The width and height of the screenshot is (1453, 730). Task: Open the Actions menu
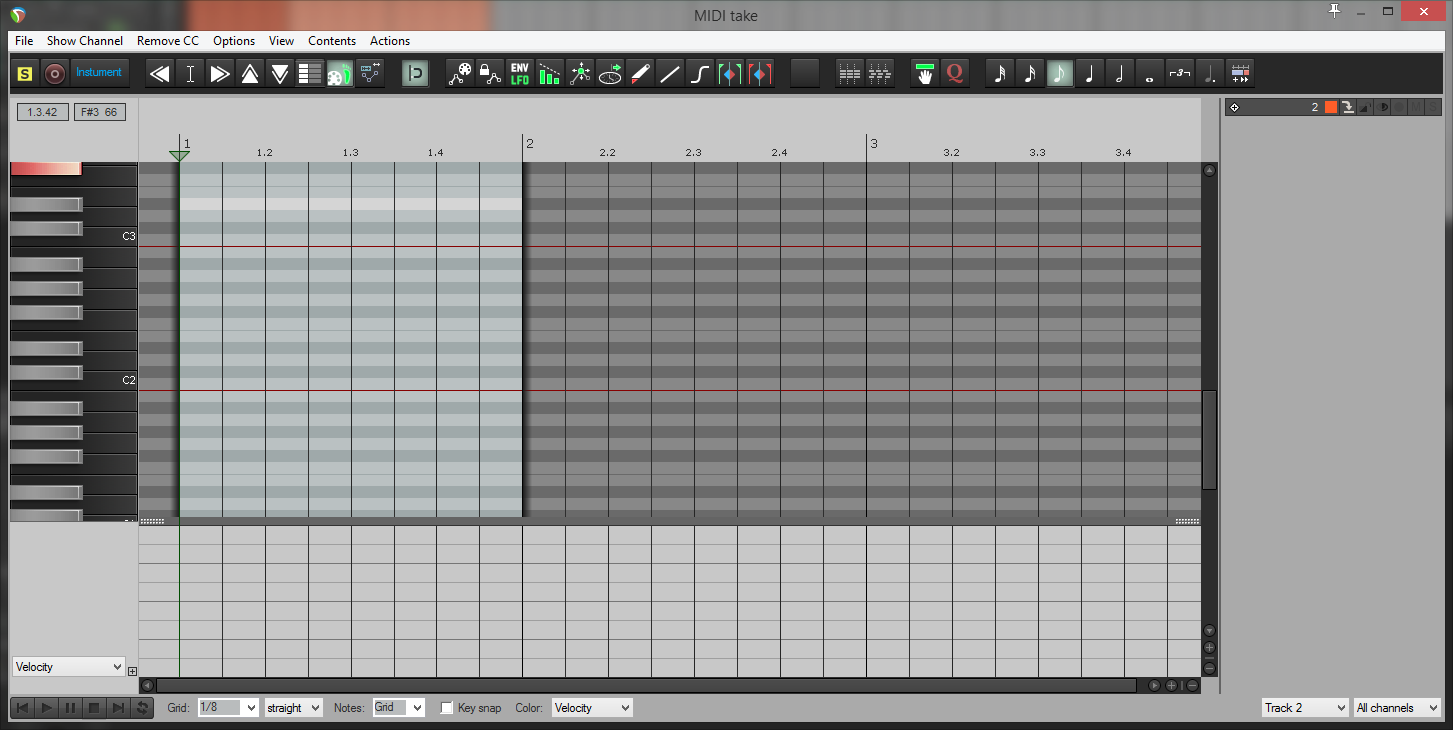[x=390, y=41]
